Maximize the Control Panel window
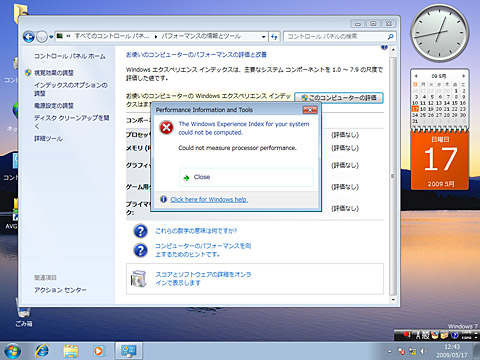 click(373, 24)
